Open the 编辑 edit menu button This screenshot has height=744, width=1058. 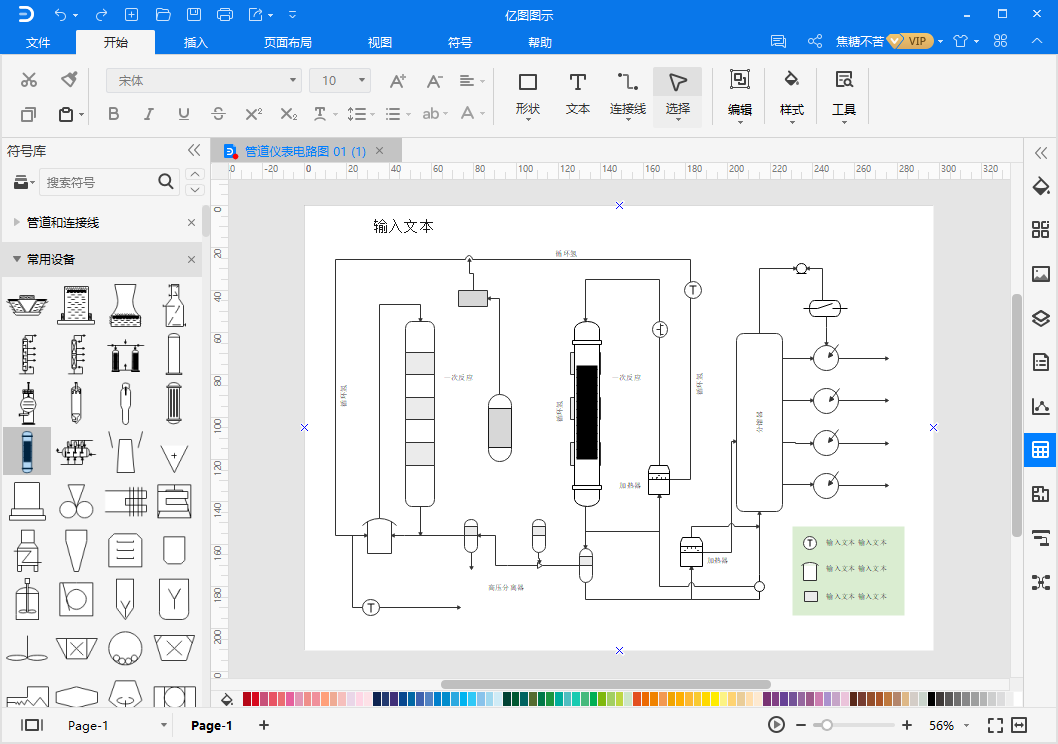[740, 95]
